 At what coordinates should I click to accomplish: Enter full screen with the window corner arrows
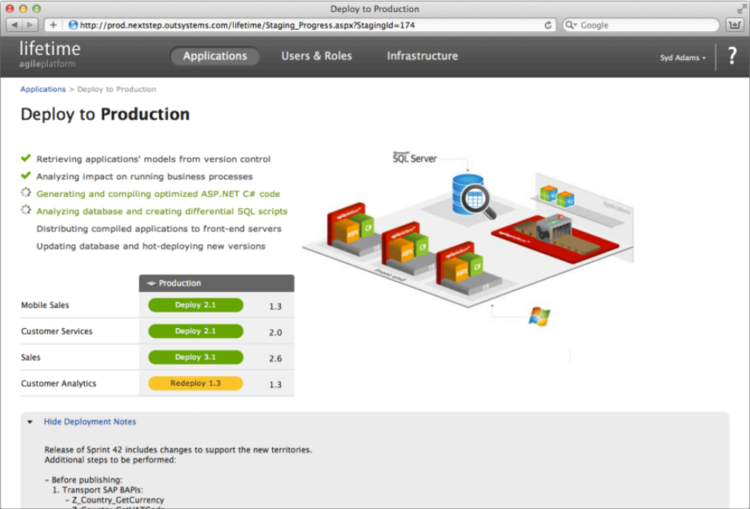(741, 9)
